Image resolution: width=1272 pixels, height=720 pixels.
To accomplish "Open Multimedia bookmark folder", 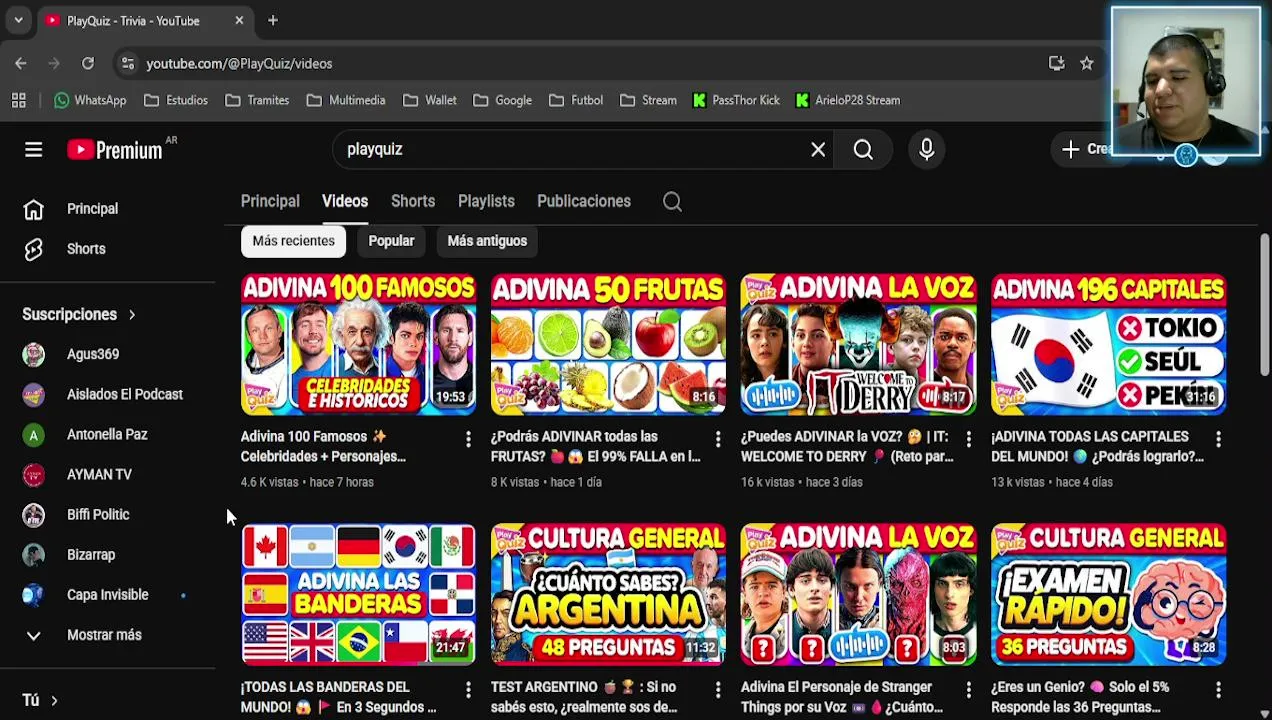I will coord(346,100).
